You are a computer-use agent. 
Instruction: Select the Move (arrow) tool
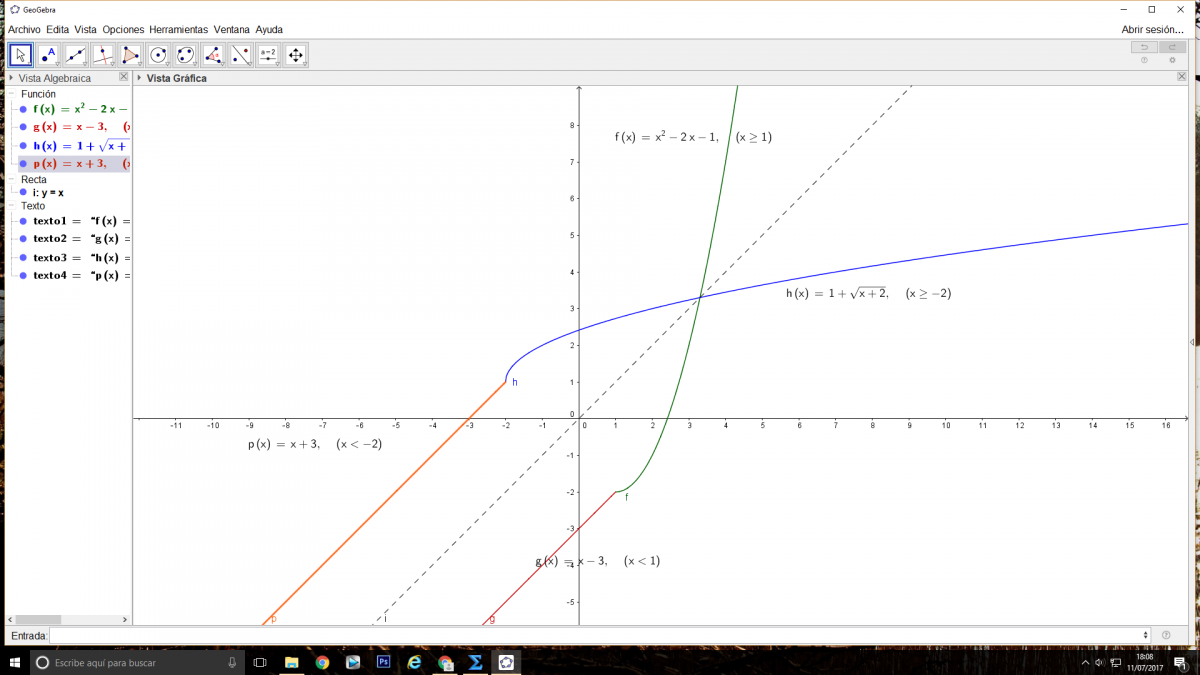click(x=21, y=55)
